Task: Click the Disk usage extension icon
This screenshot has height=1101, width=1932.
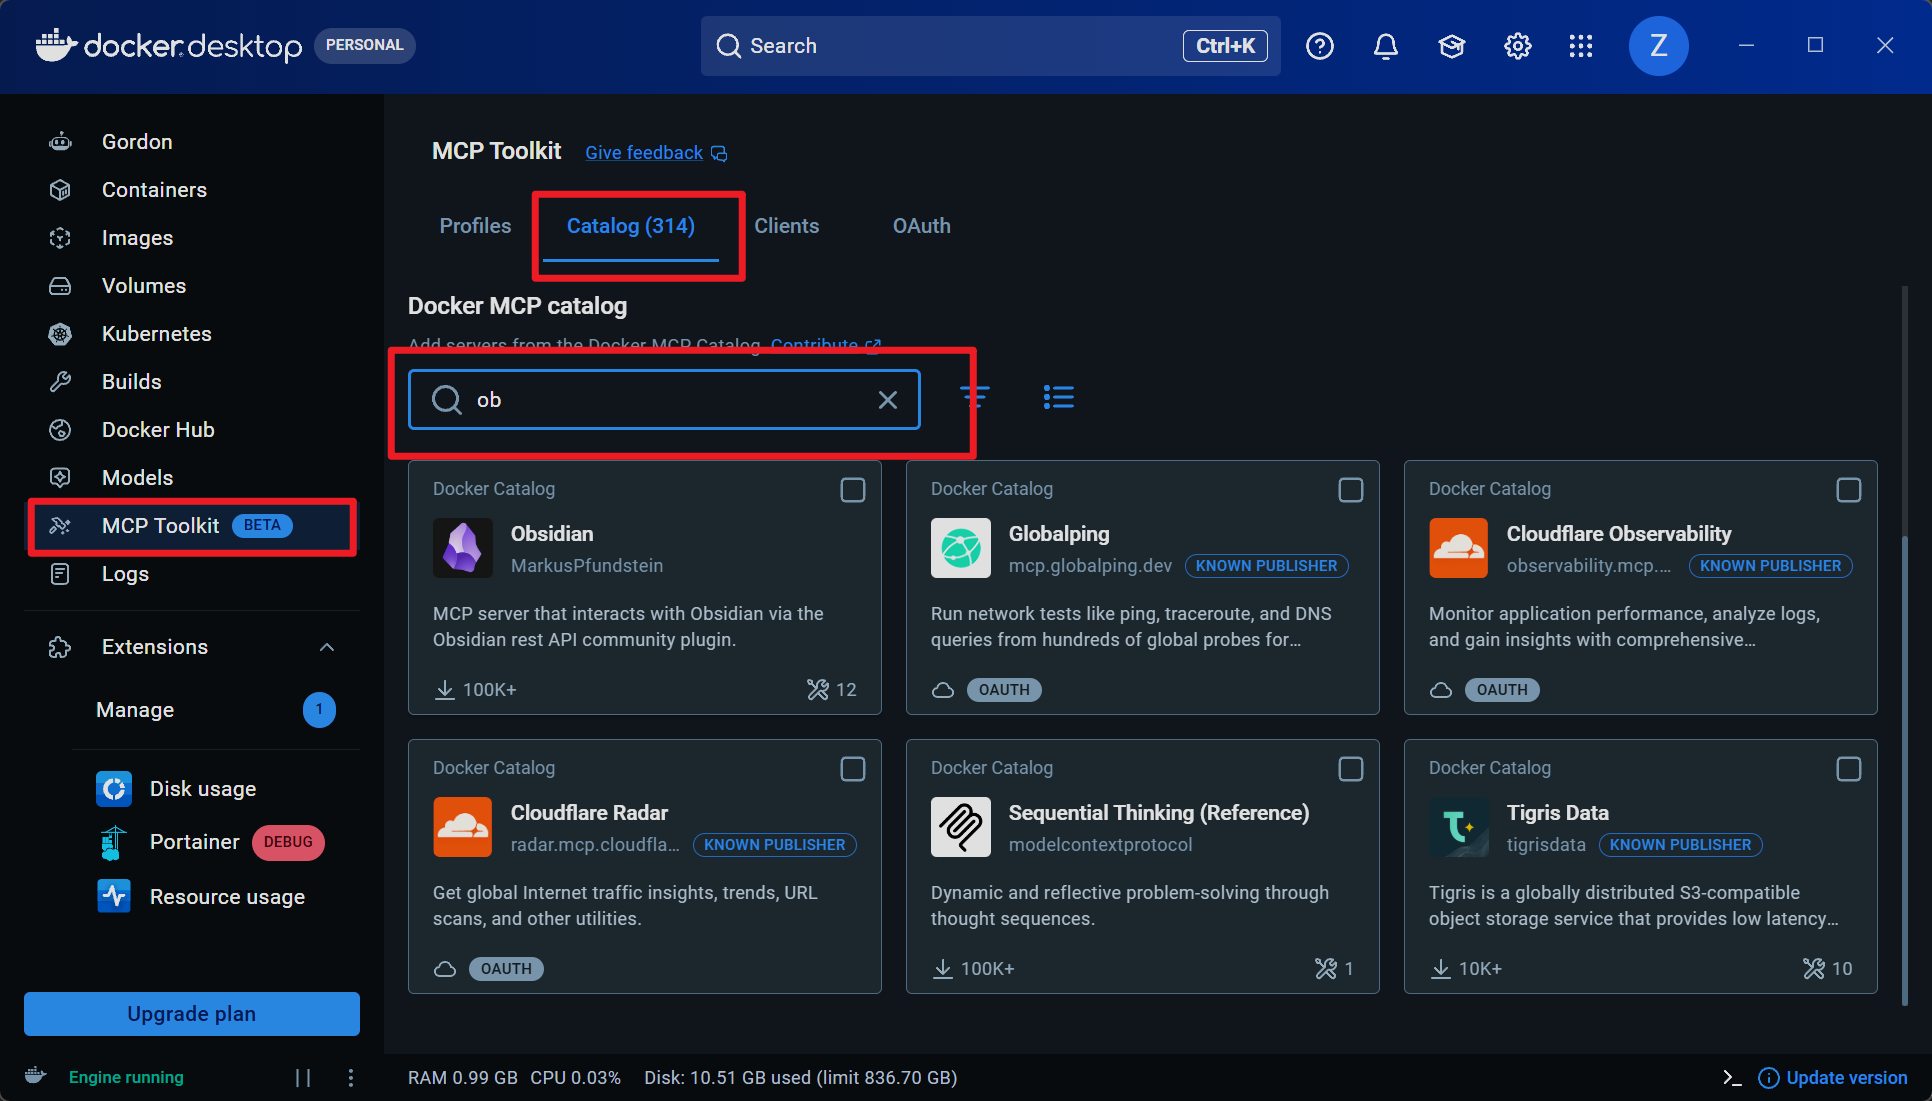Action: [x=114, y=789]
